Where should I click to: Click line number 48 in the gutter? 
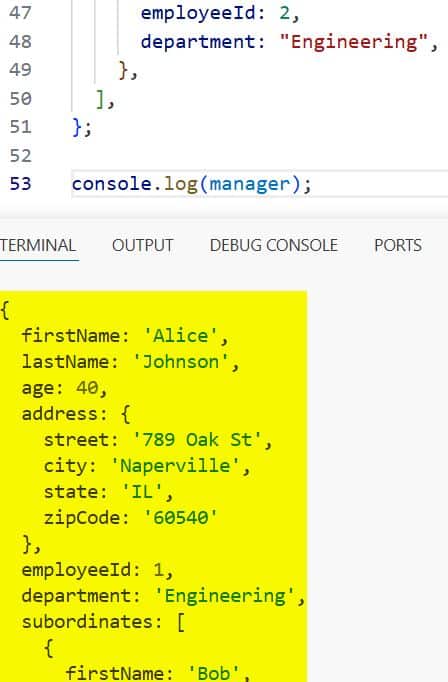pyautogui.click(x=20, y=42)
